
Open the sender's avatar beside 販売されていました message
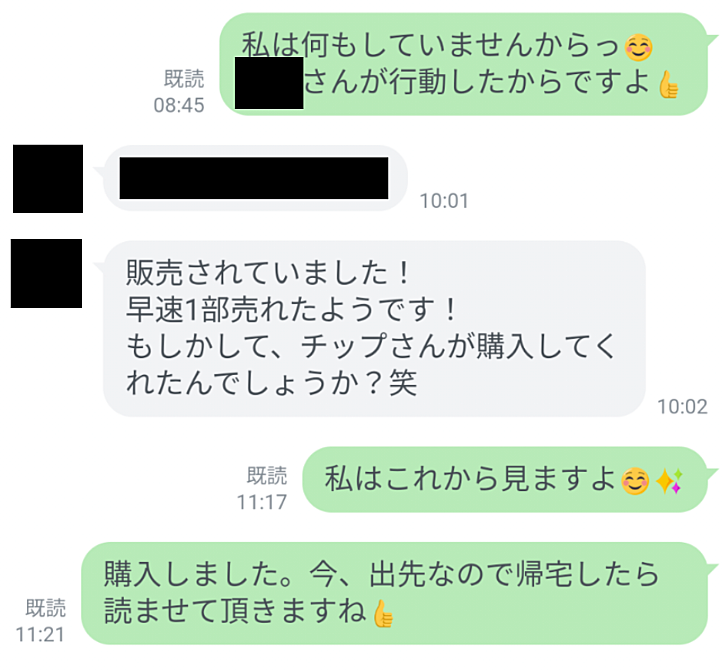coord(47,273)
